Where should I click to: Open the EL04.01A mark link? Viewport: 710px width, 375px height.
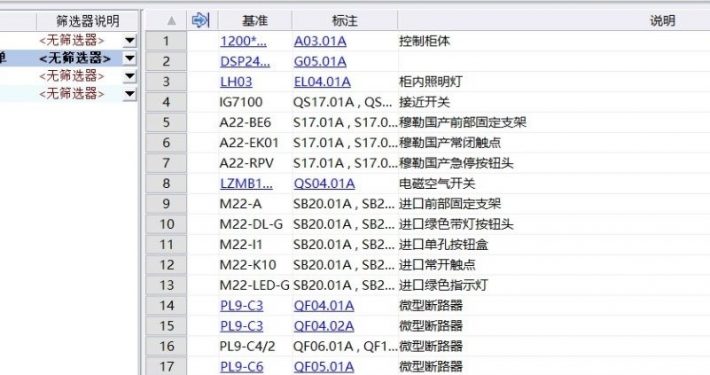point(322,82)
